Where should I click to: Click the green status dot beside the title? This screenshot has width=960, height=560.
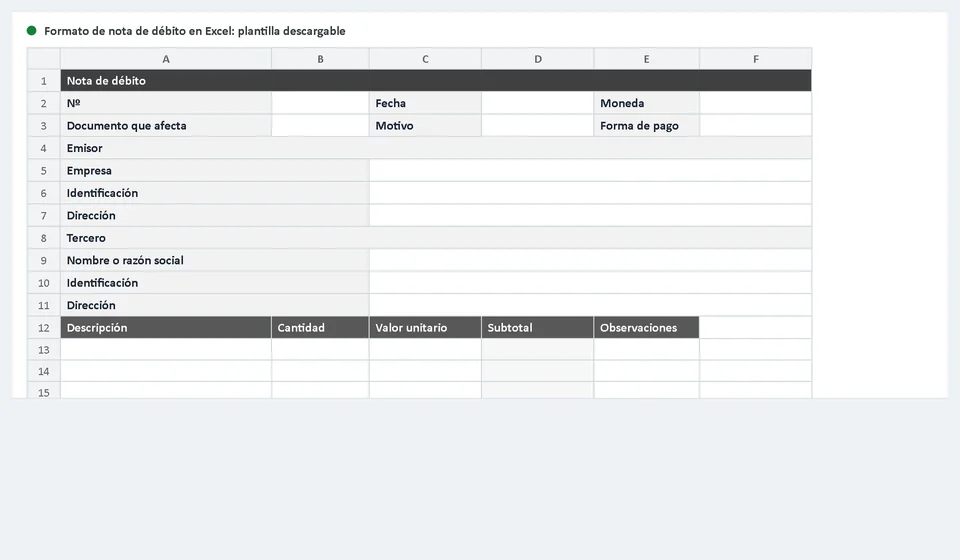tap(31, 31)
